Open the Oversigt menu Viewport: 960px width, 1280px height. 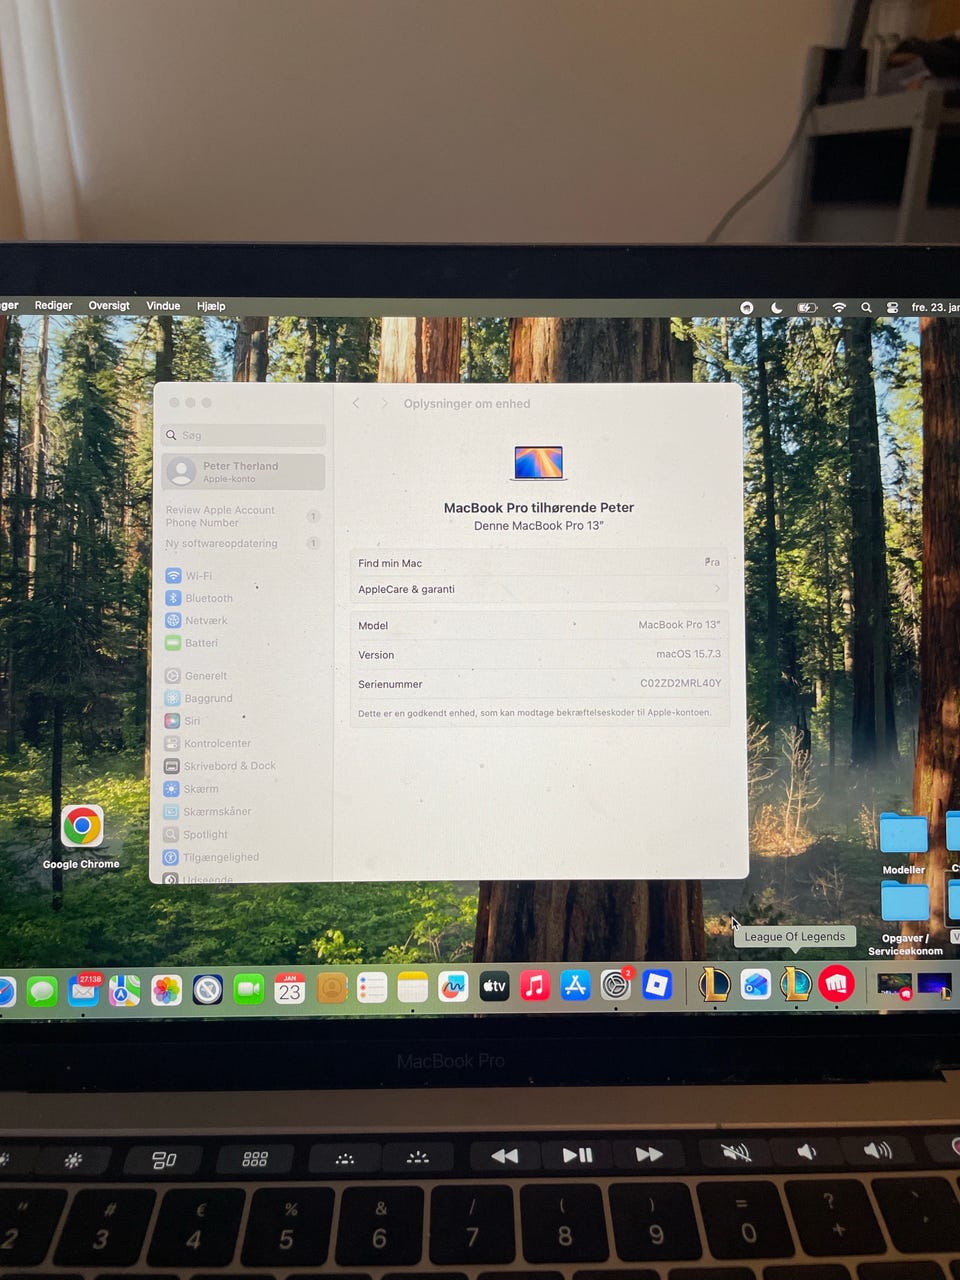click(x=109, y=306)
